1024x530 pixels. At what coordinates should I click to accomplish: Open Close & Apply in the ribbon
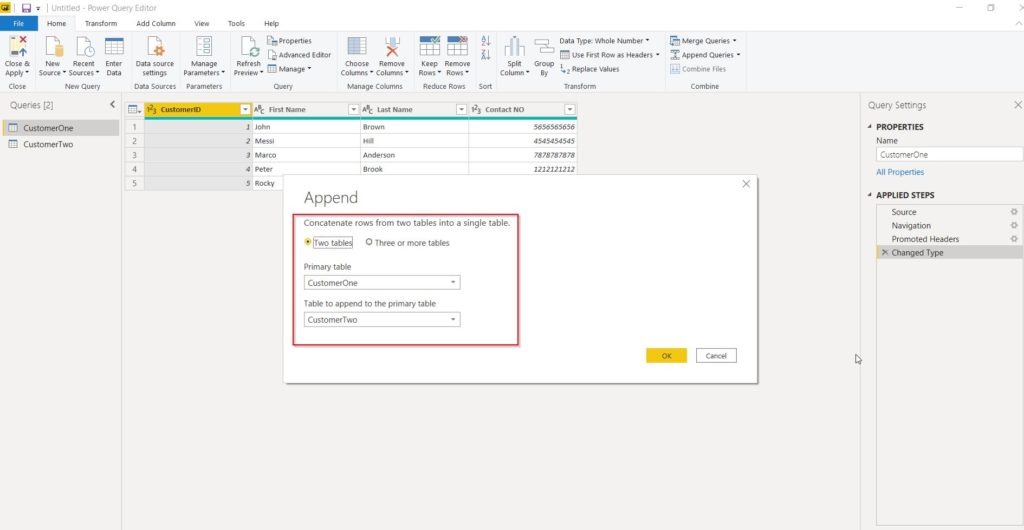coord(17,57)
